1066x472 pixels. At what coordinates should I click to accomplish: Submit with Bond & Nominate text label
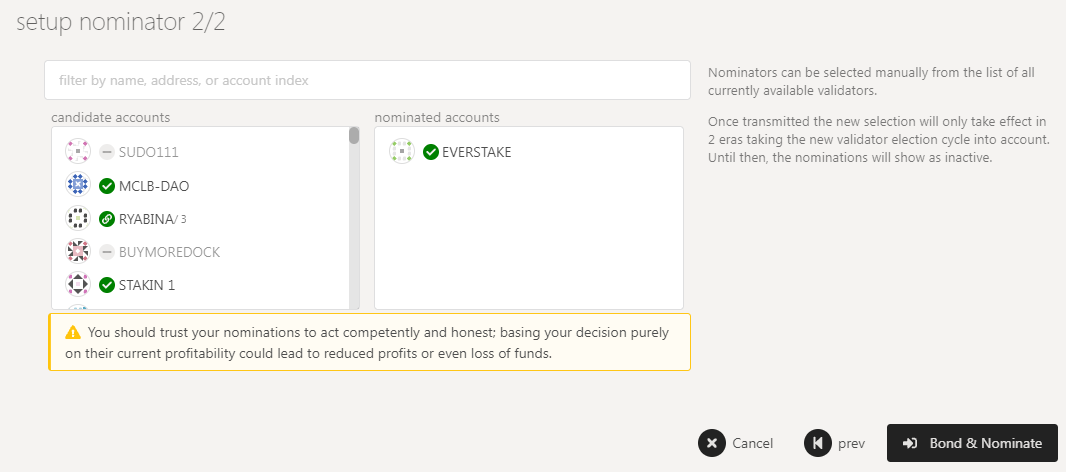(x=986, y=443)
